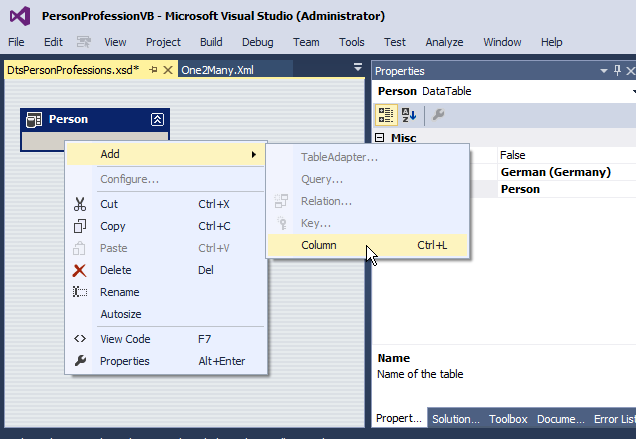Choose Autosize from context menu
The height and width of the screenshot is (439, 636).
pos(165,314)
